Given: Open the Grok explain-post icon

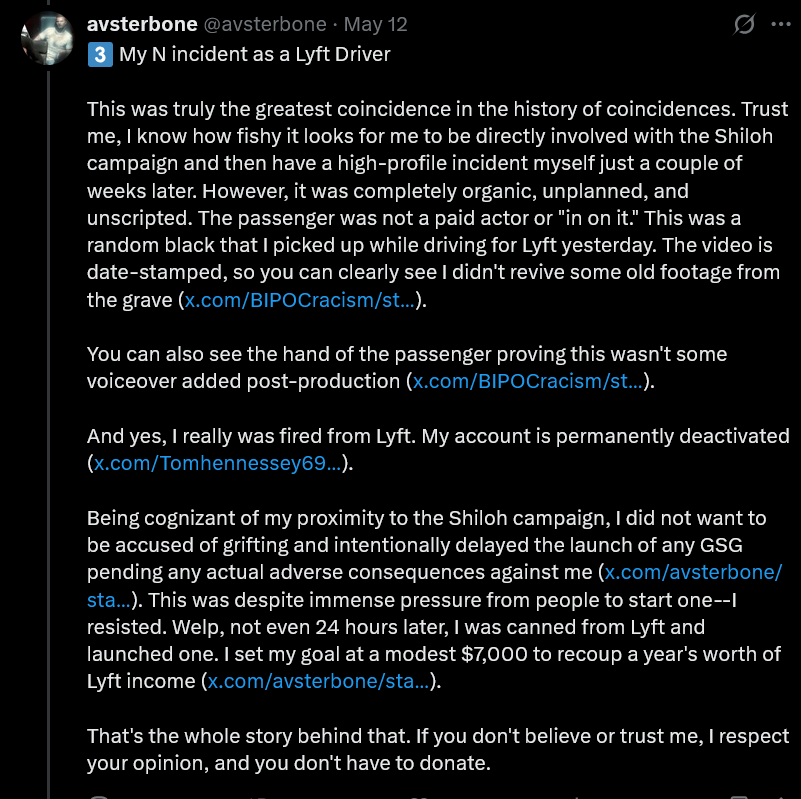Looking at the screenshot, I should tap(744, 24).
